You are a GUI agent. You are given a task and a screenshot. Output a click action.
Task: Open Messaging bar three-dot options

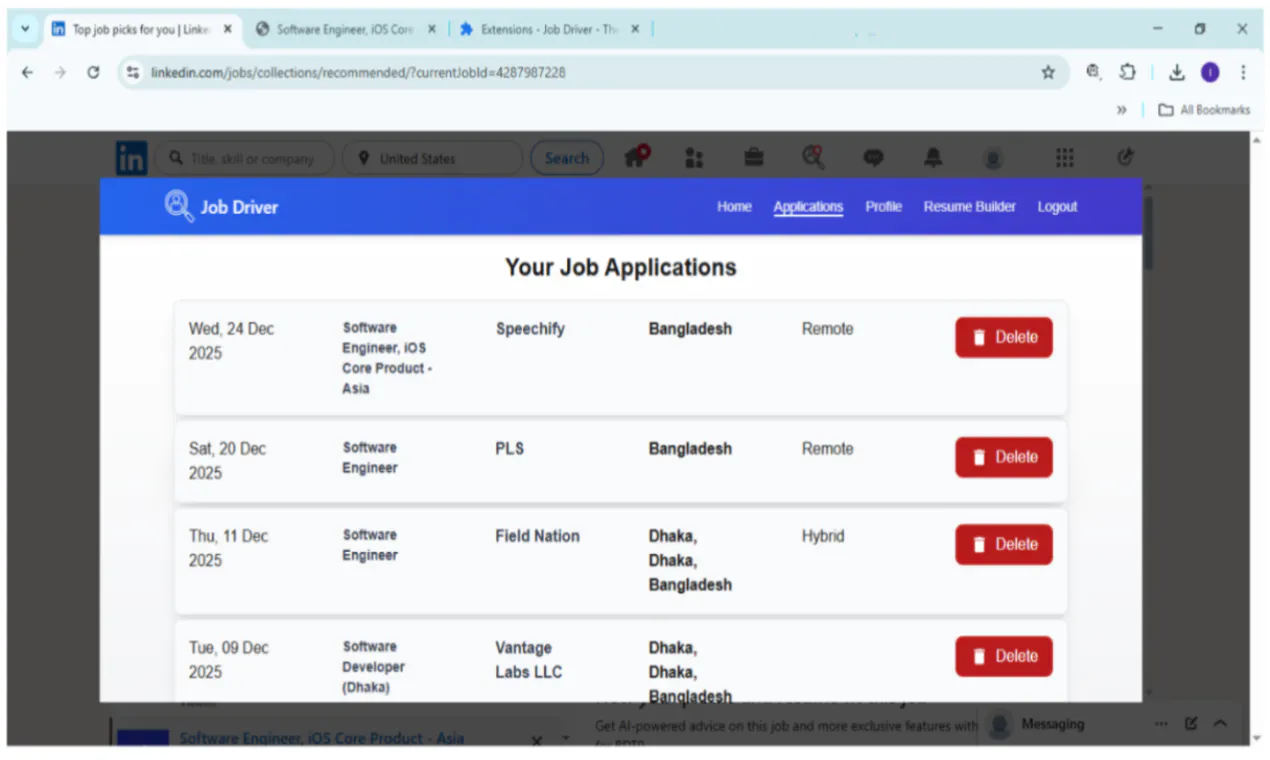tap(1161, 723)
